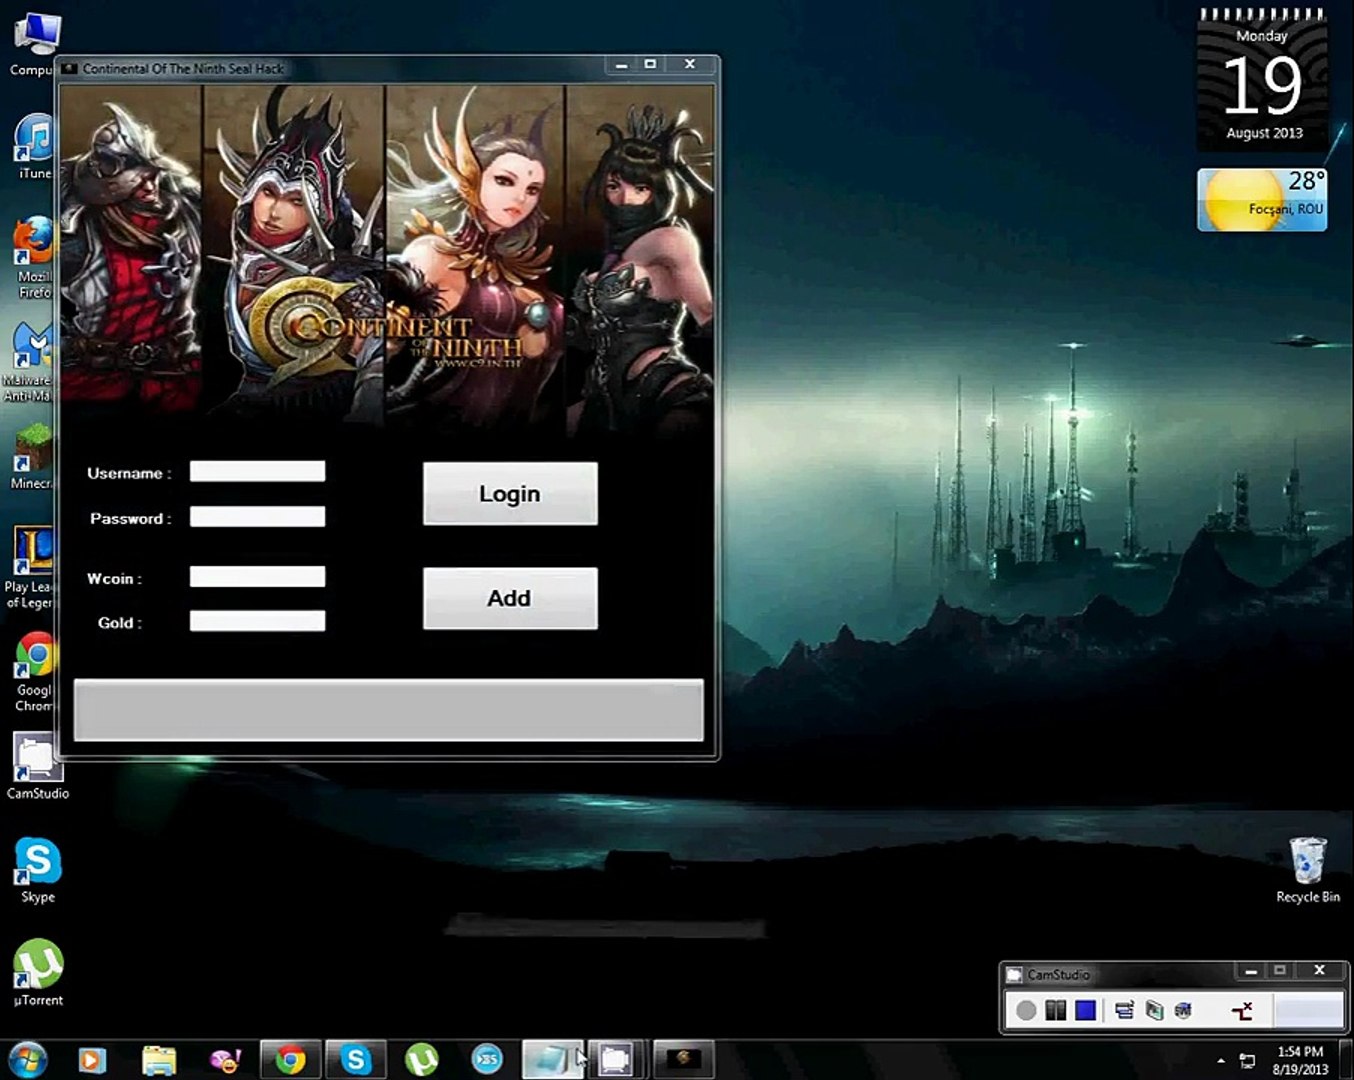Select the Play League of Legends shortcut
1354x1080 pixels.
coord(30,568)
